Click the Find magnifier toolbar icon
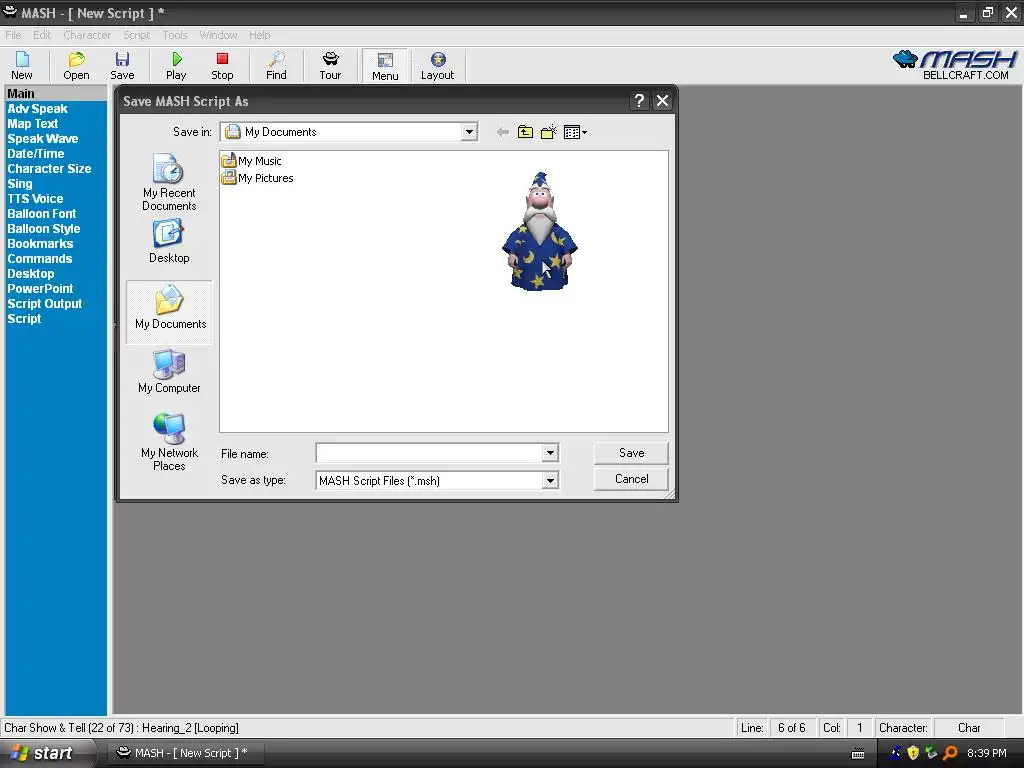Screen dimensions: 1024x768 click(276, 65)
